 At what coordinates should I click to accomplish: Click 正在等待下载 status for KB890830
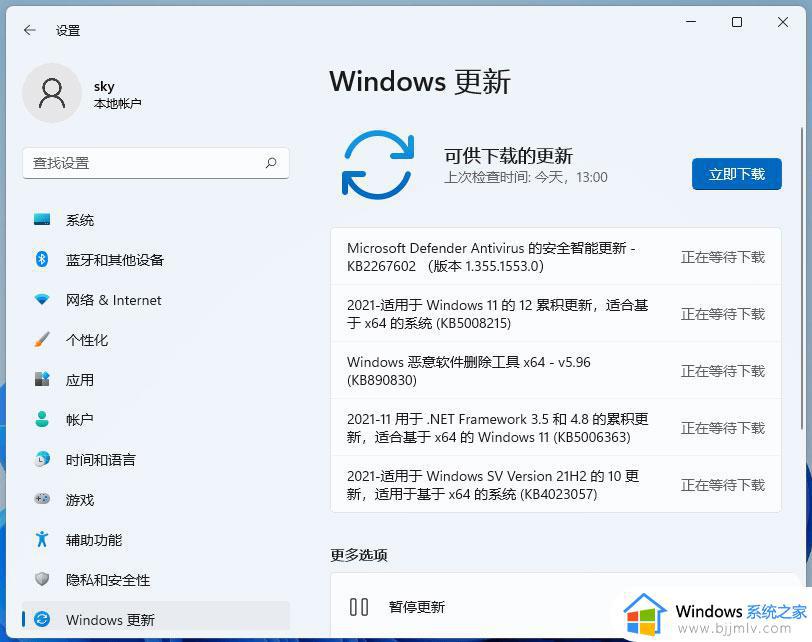tap(722, 371)
